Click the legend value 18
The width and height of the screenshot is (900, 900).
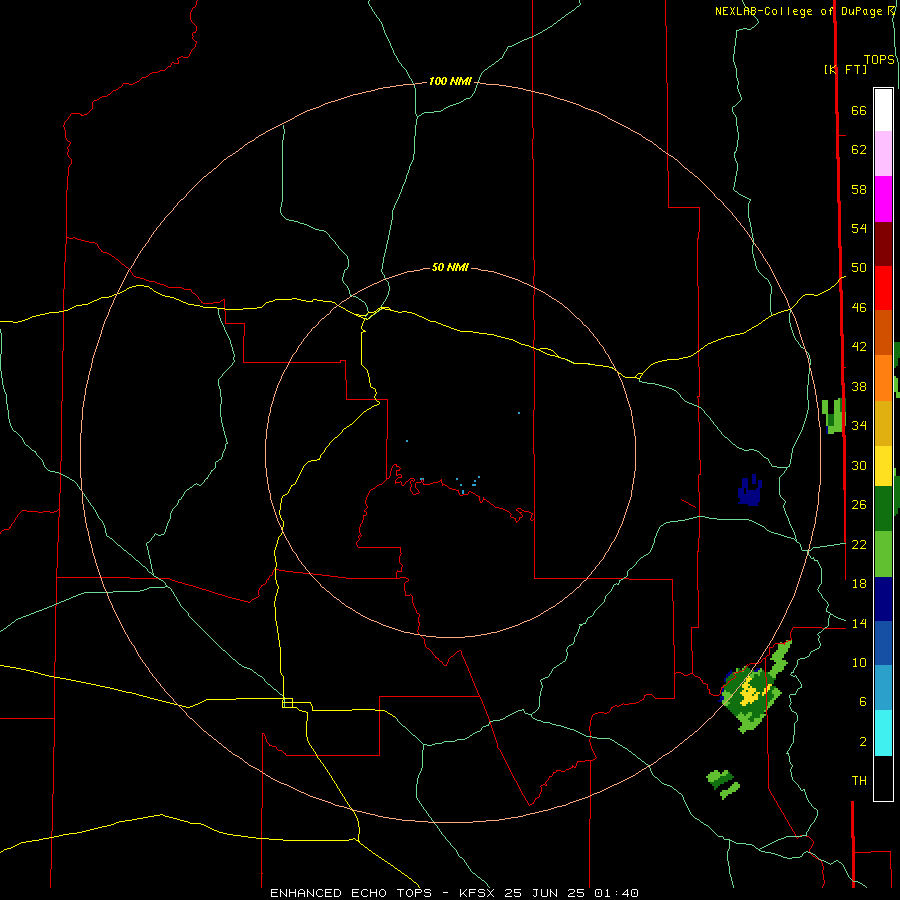(859, 584)
